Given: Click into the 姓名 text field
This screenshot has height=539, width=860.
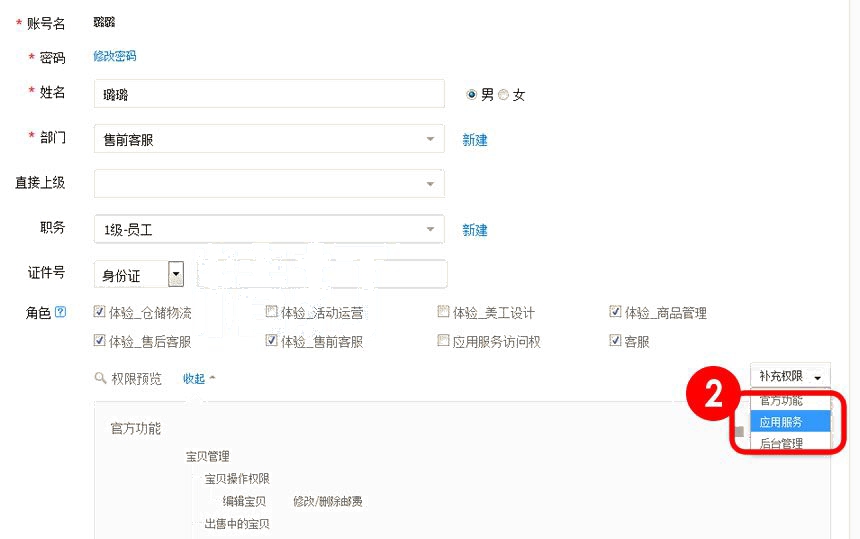Looking at the screenshot, I should (x=269, y=94).
